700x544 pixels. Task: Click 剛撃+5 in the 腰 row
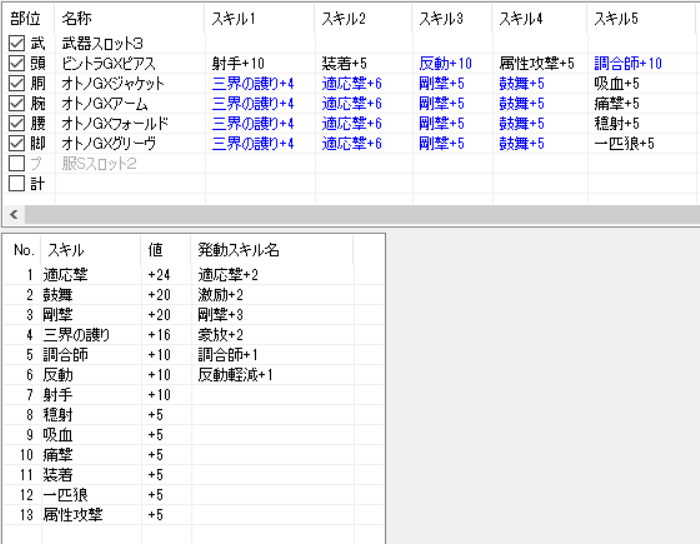442,124
